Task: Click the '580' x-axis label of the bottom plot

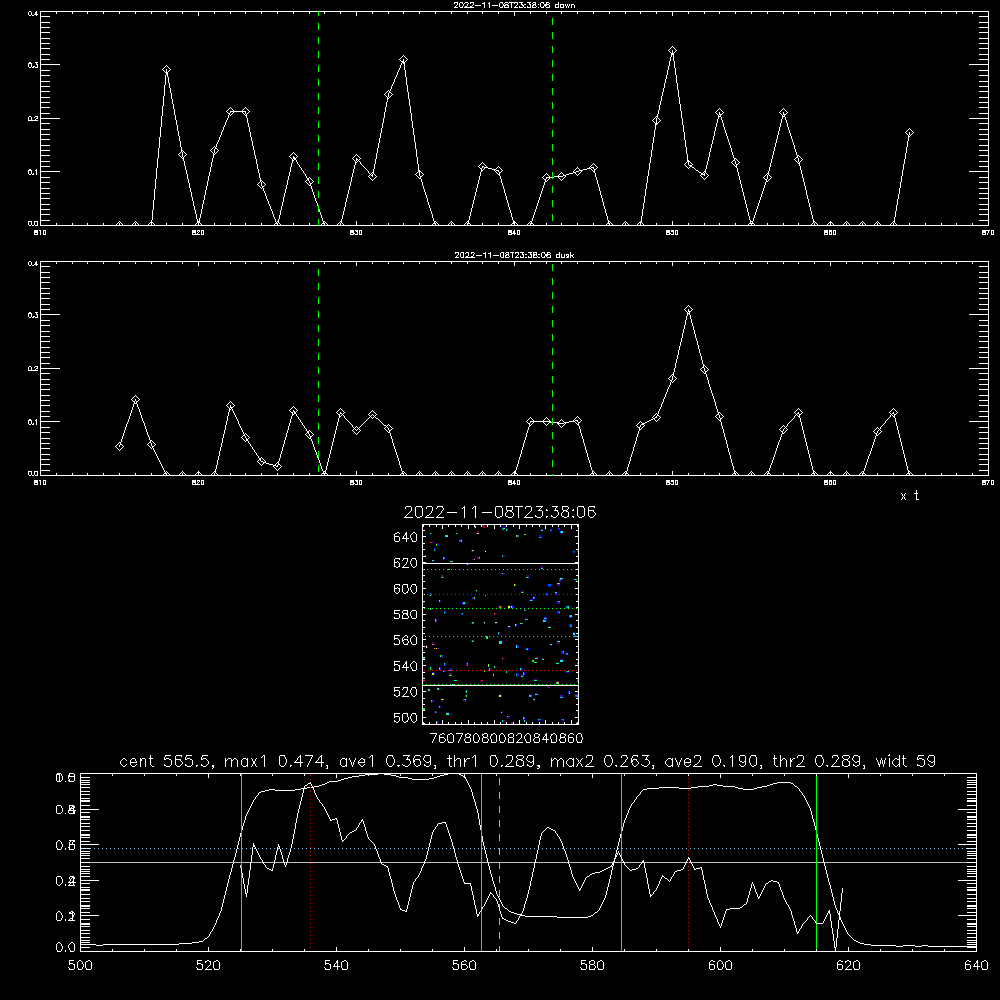Action: (x=592, y=966)
